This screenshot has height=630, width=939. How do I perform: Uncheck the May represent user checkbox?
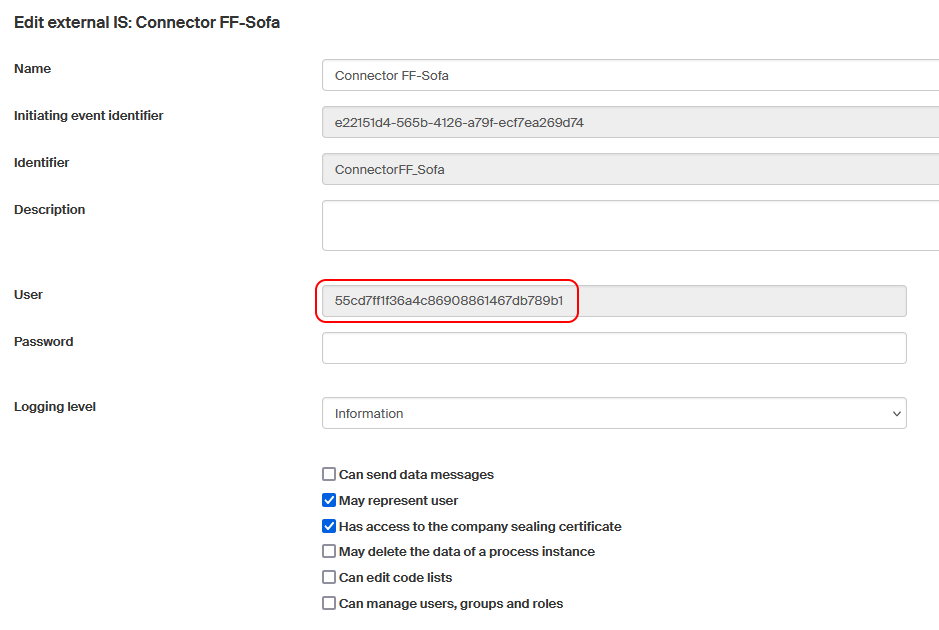[x=329, y=500]
